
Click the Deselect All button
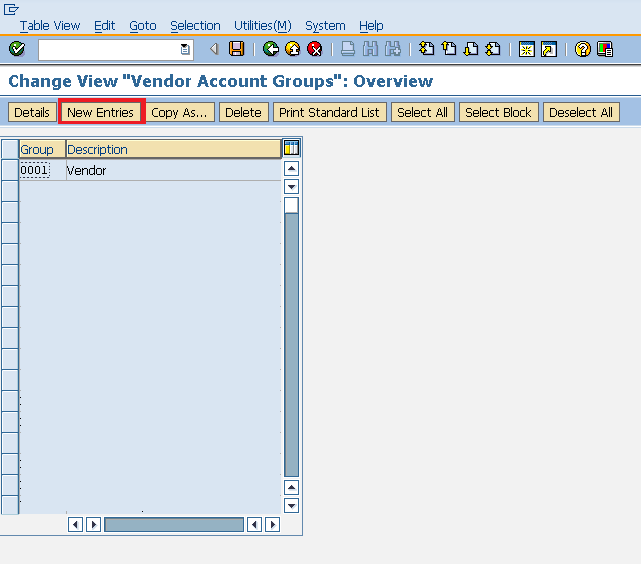(581, 112)
